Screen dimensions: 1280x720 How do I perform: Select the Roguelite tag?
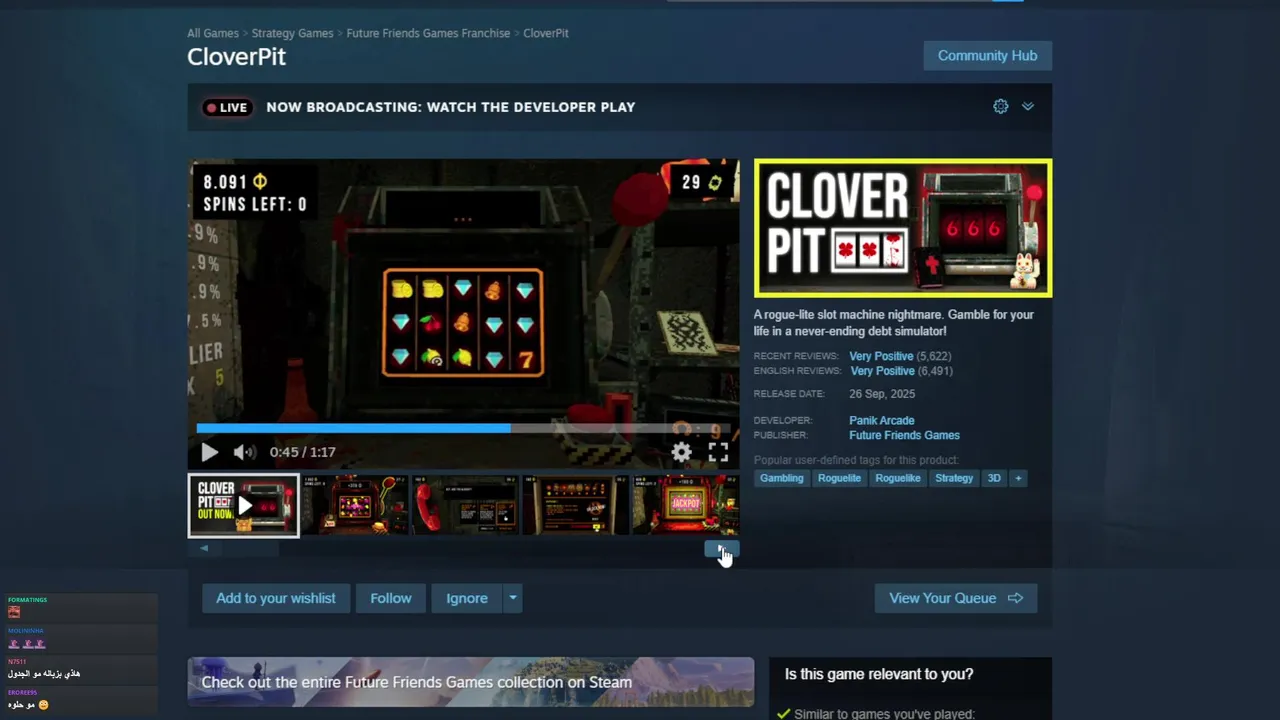839,478
